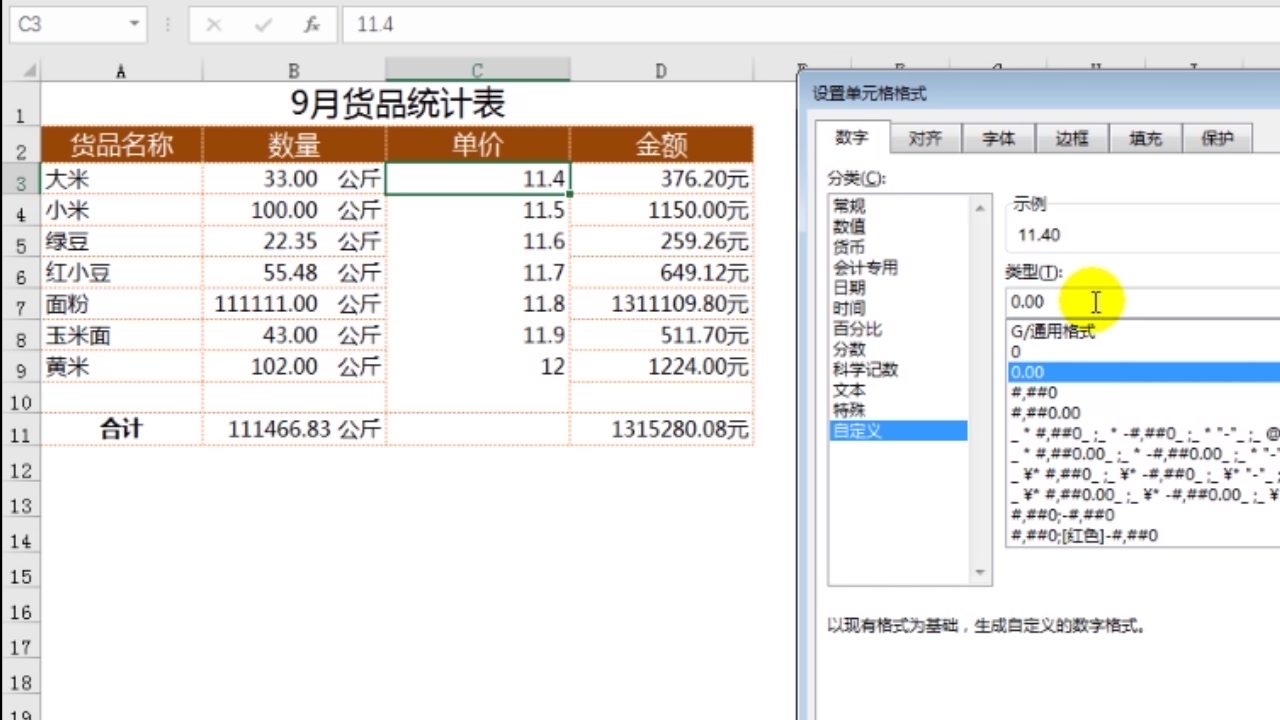The image size is (1280, 720).
Task: Click the column D header
Action: click(x=660, y=71)
